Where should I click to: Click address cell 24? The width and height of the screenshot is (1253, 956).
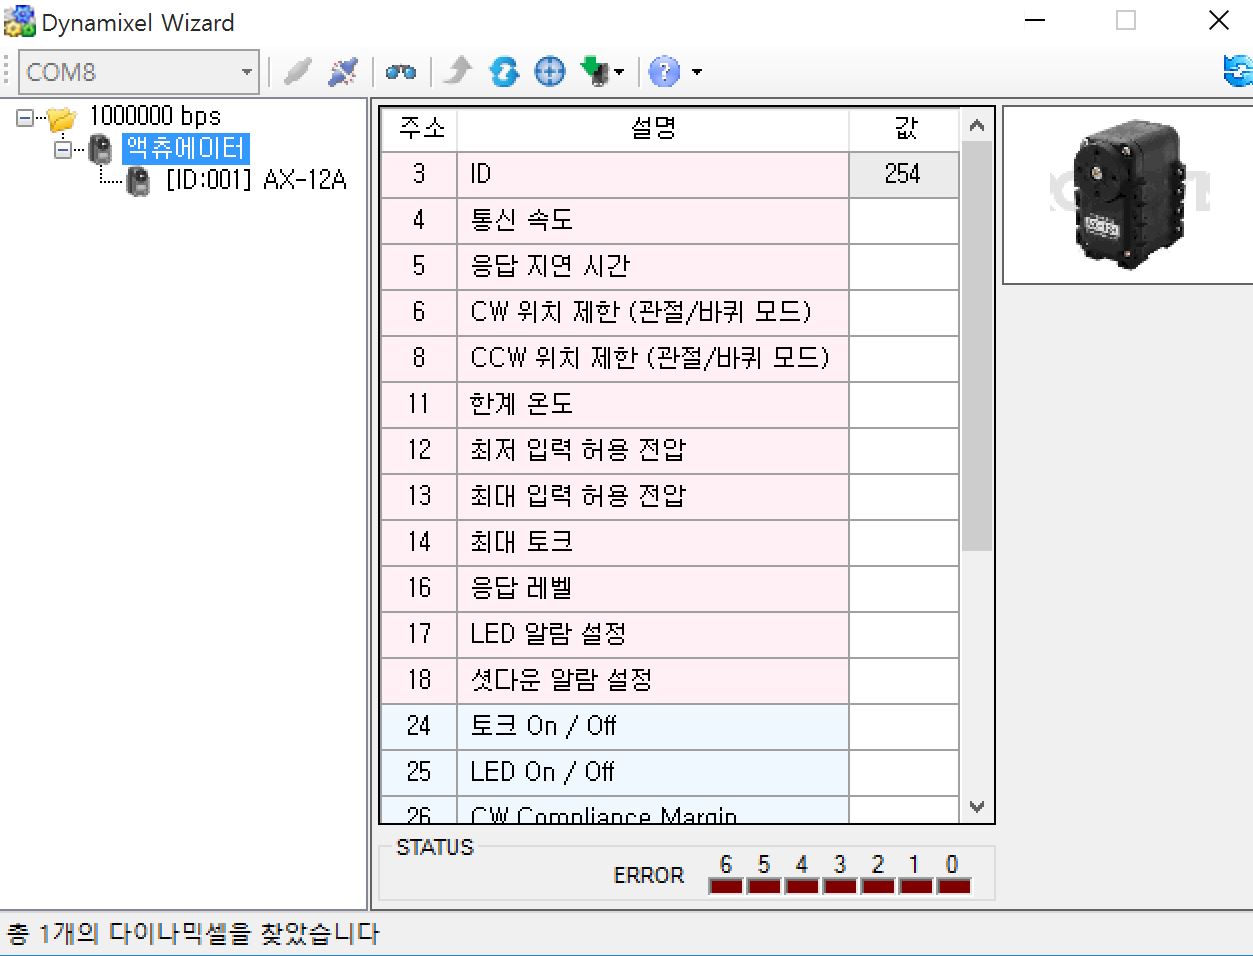[419, 726]
